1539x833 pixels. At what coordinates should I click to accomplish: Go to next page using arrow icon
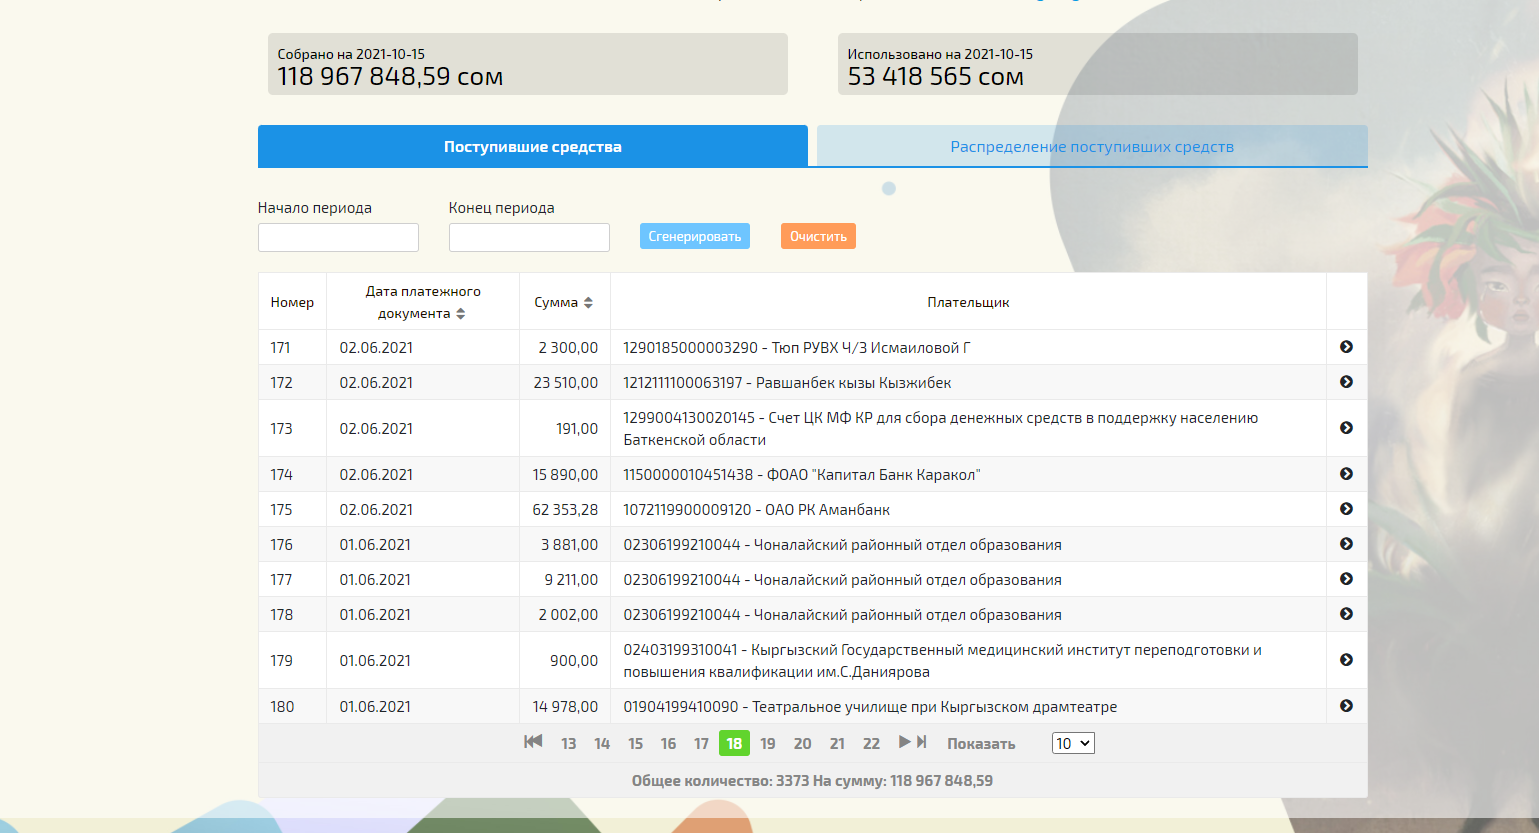[x=904, y=742]
